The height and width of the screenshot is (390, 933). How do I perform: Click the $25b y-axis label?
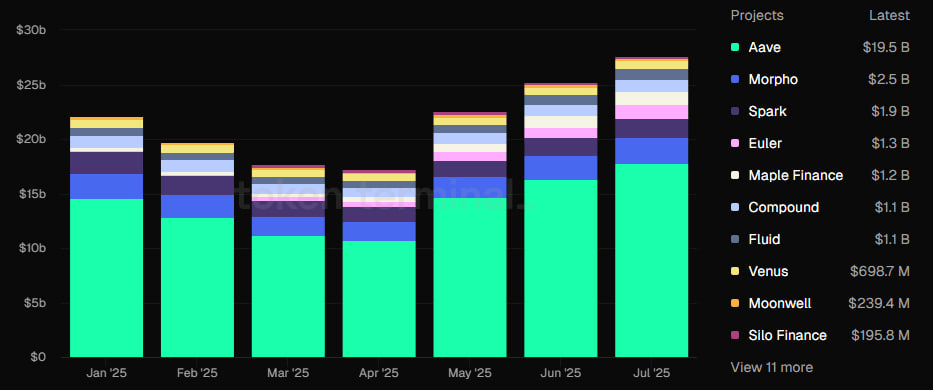coord(31,85)
